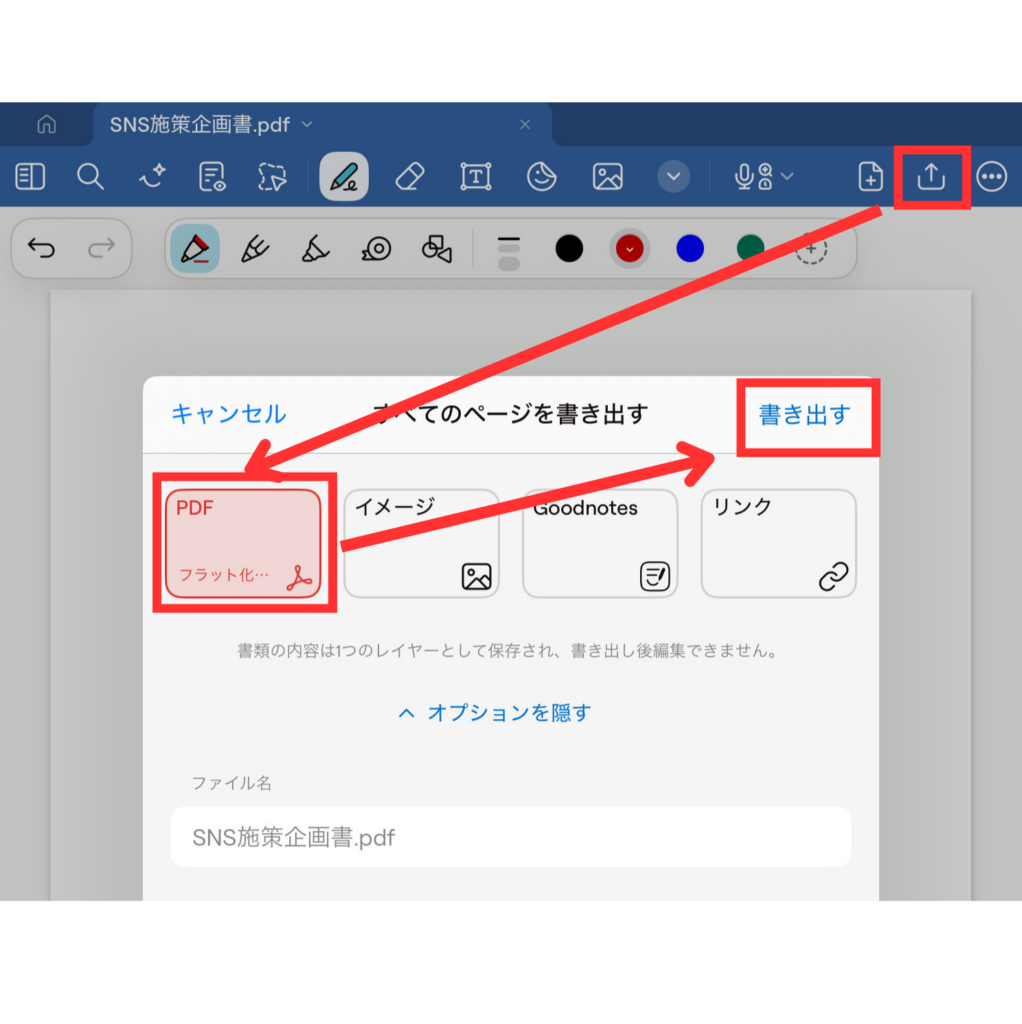This screenshot has width=1022, height=1024.
Task: Expand the microphone recording dropdown
Action: pos(787,177)
